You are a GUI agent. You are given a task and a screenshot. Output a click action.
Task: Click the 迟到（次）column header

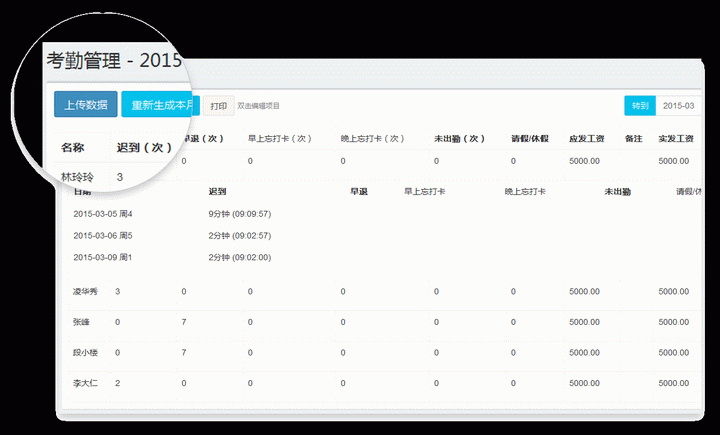tap(144, 147)
